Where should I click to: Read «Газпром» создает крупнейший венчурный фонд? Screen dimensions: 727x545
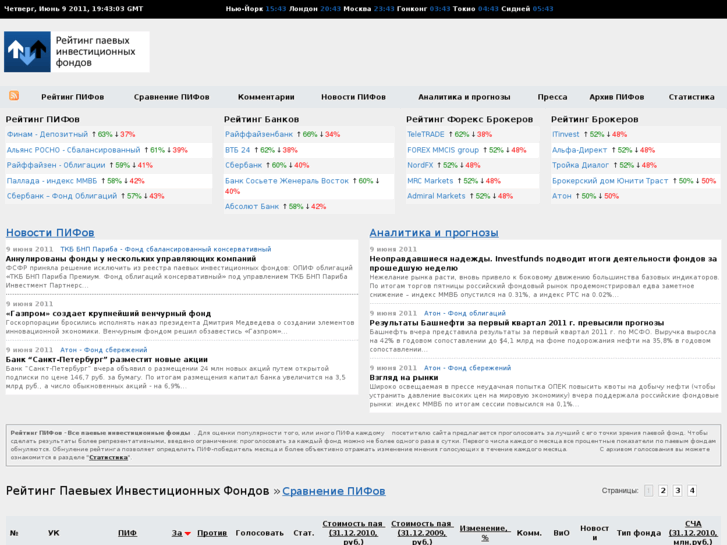click(x=108, y=314)
